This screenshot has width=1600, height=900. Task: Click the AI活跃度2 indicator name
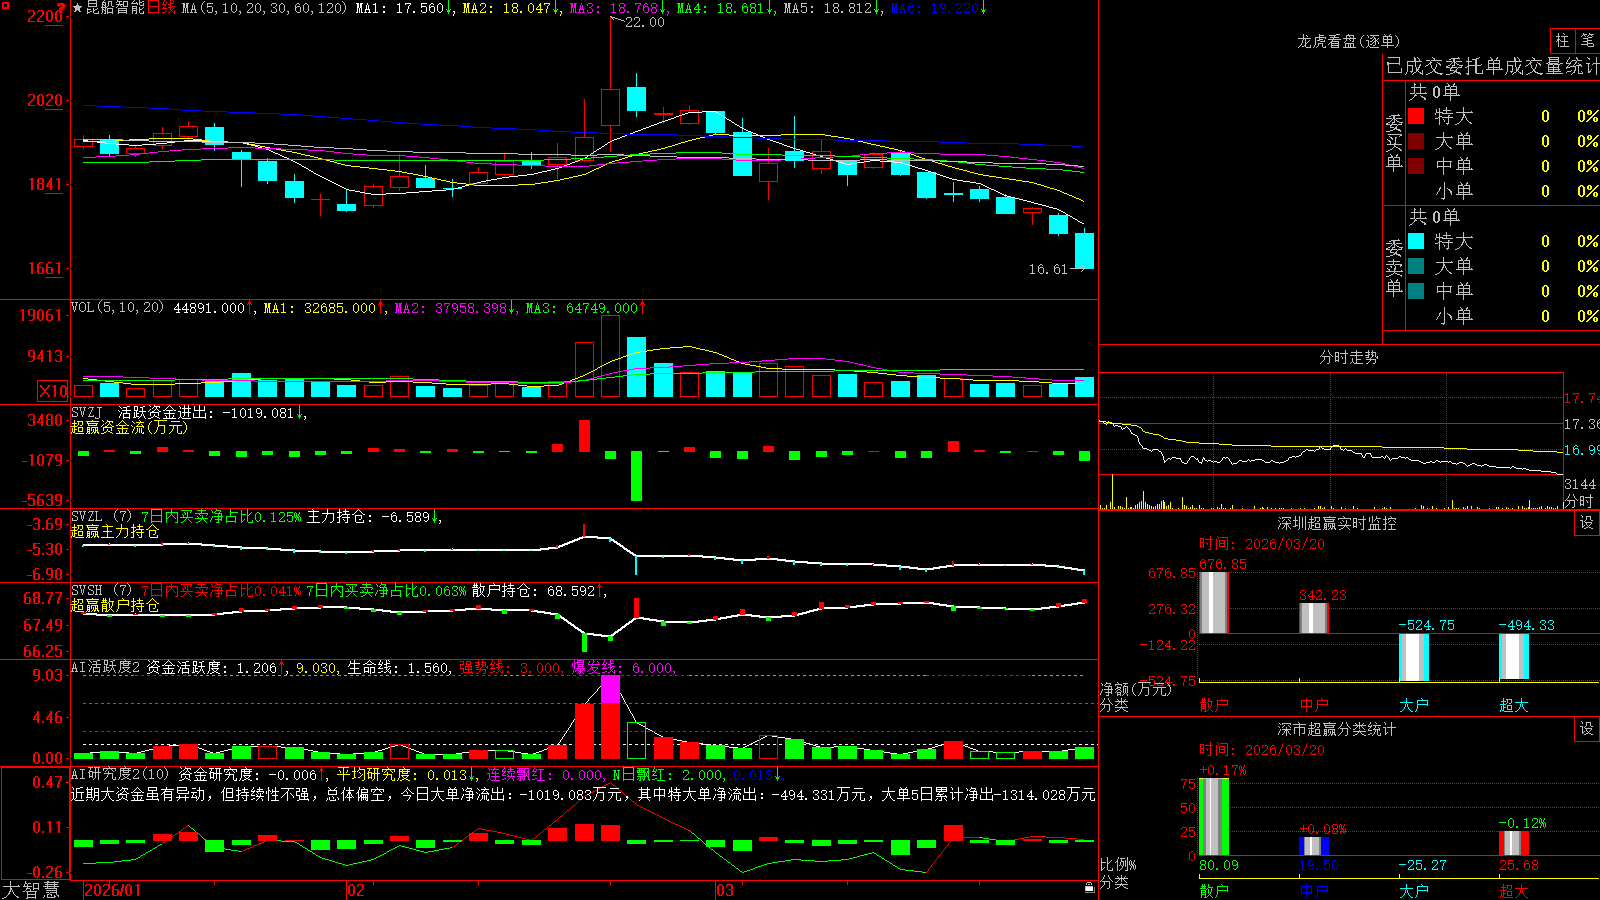(106, 667)
